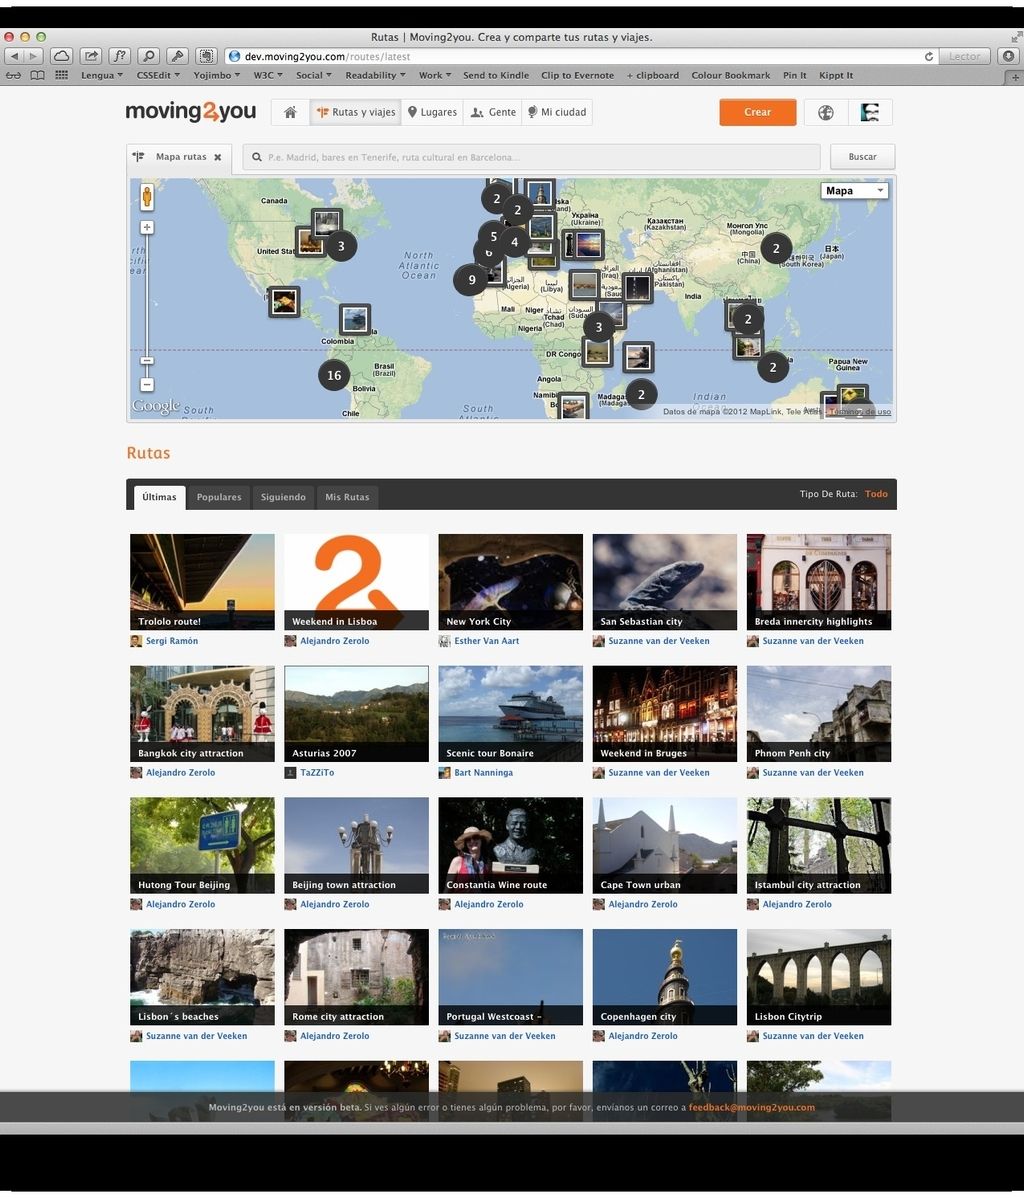1024x1198 pixels.
Task: Open the Hutong Tour Beijing thumbnail
Action: 202,845
